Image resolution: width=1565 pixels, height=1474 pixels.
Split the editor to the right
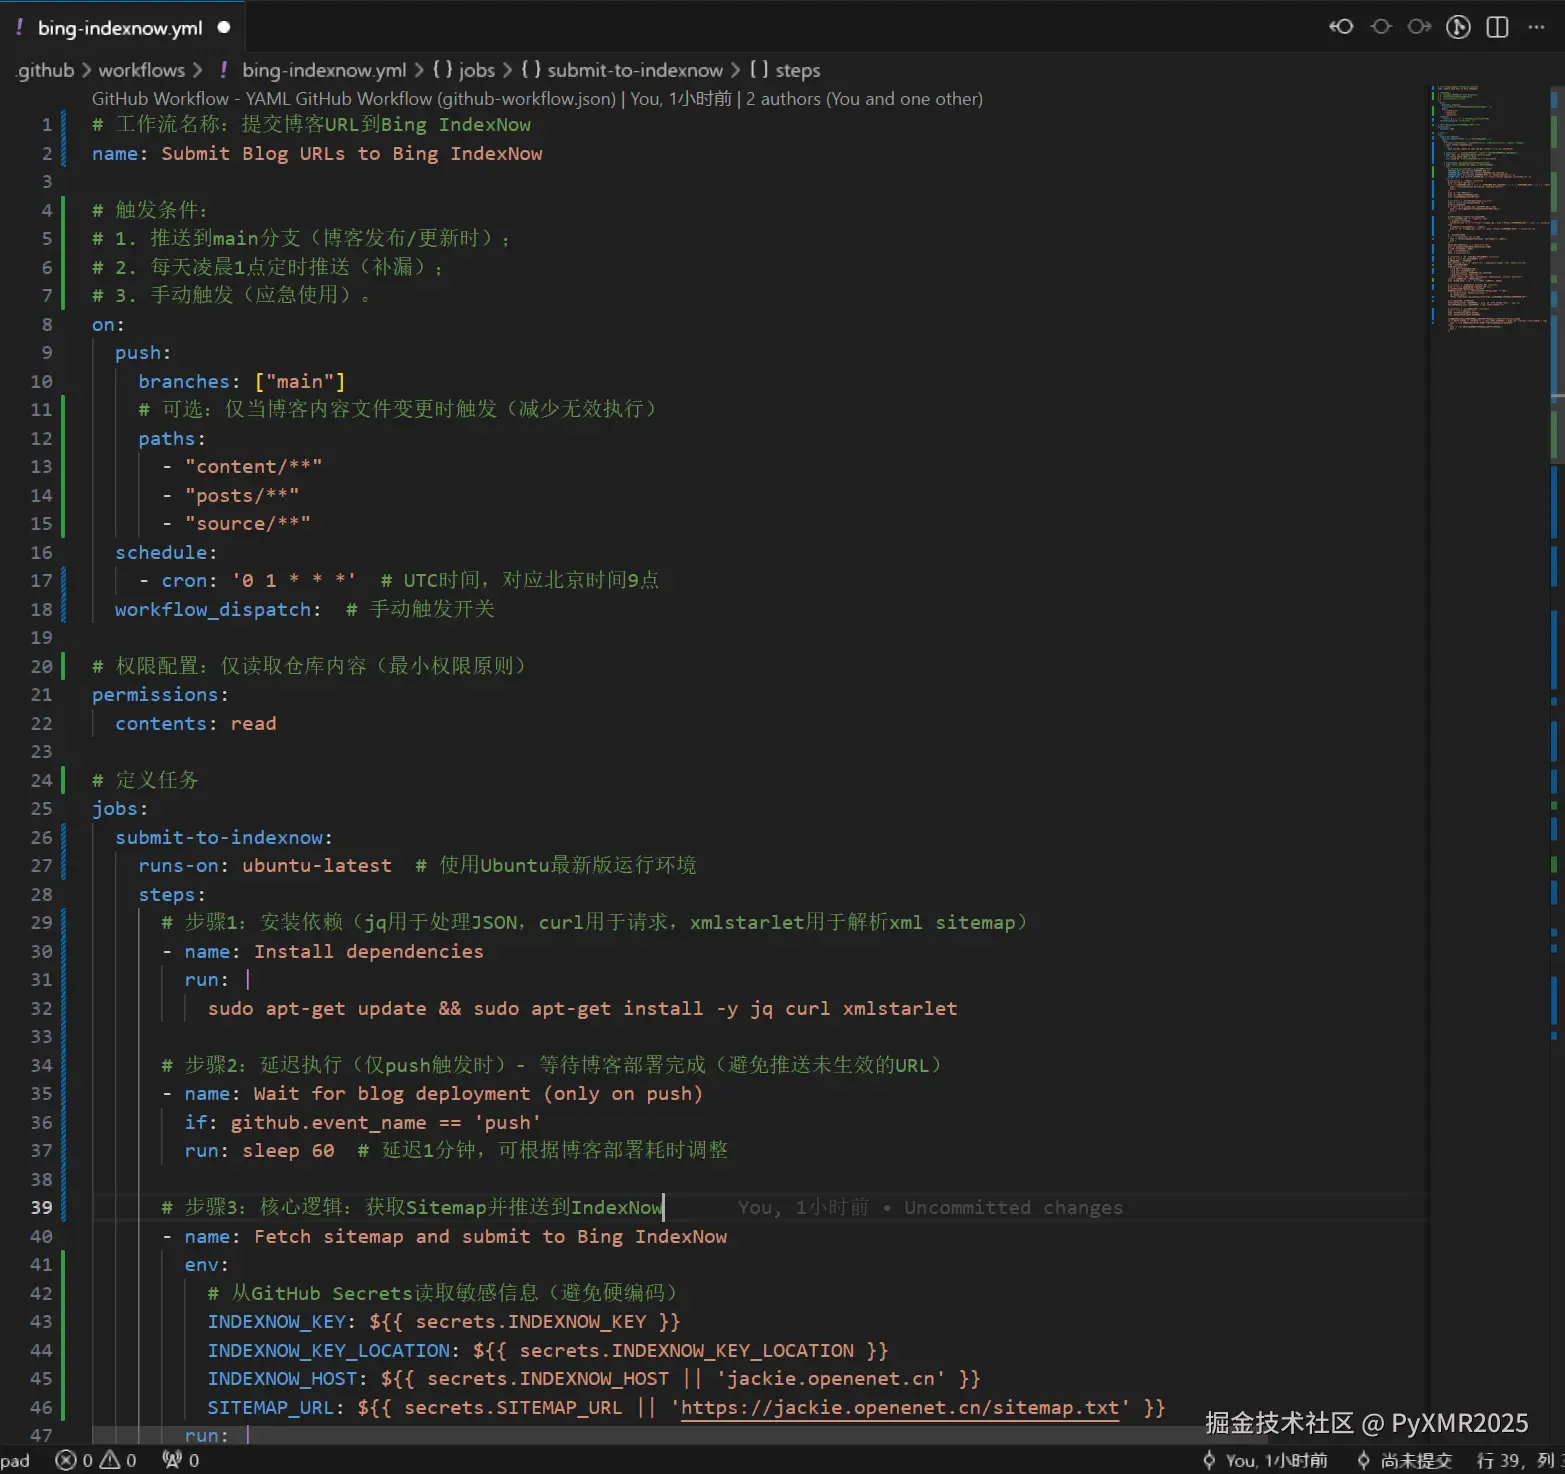pyautogui.click(x=1497, y=27)
